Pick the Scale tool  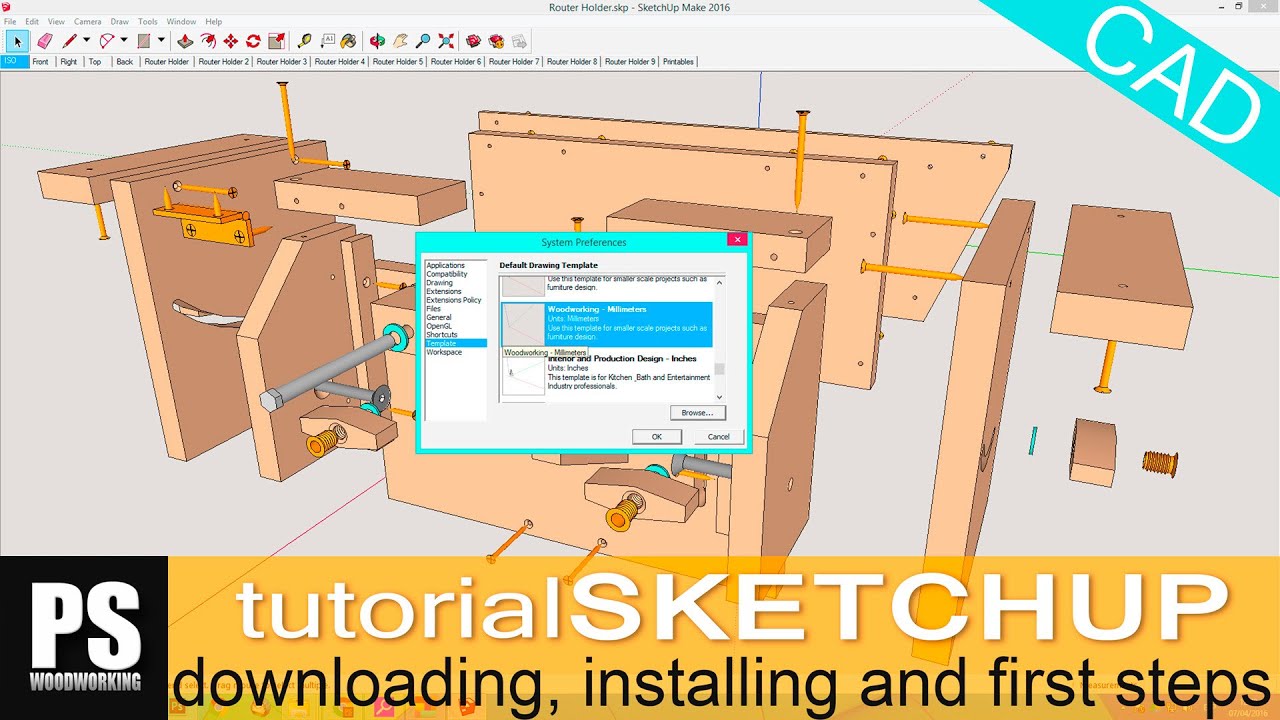tap(276, 41)
